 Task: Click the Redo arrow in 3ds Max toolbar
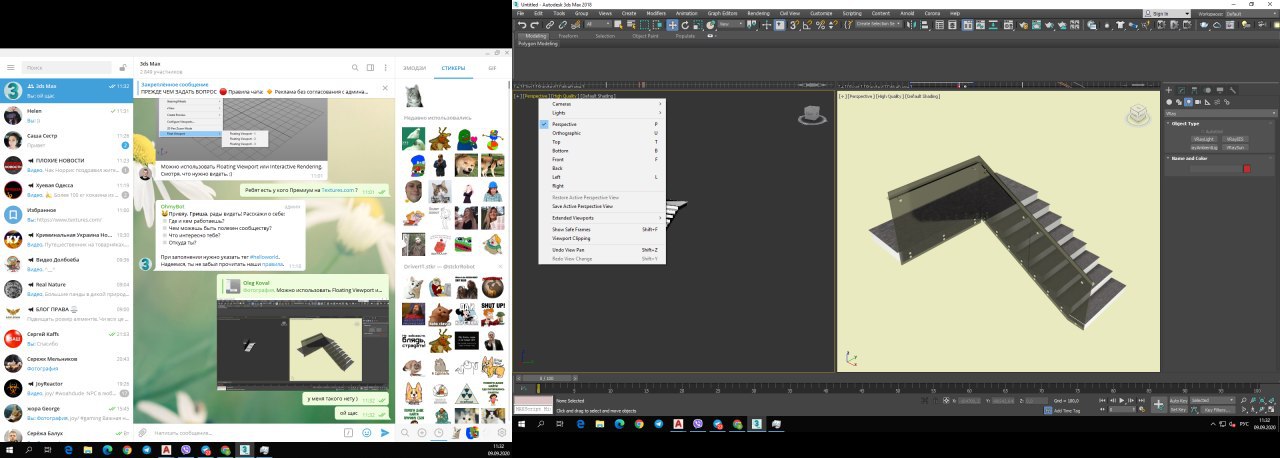[x=534, y=24]
